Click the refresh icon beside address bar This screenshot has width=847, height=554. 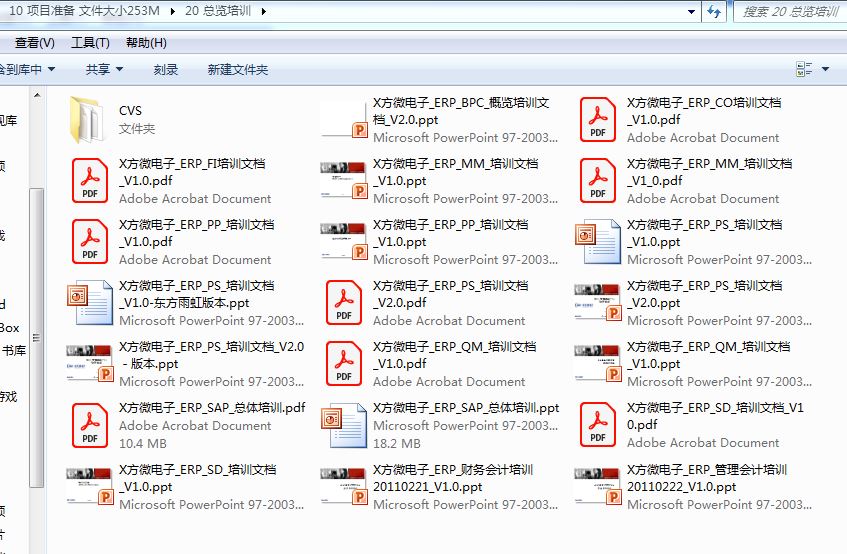click(x=714, y=11)
